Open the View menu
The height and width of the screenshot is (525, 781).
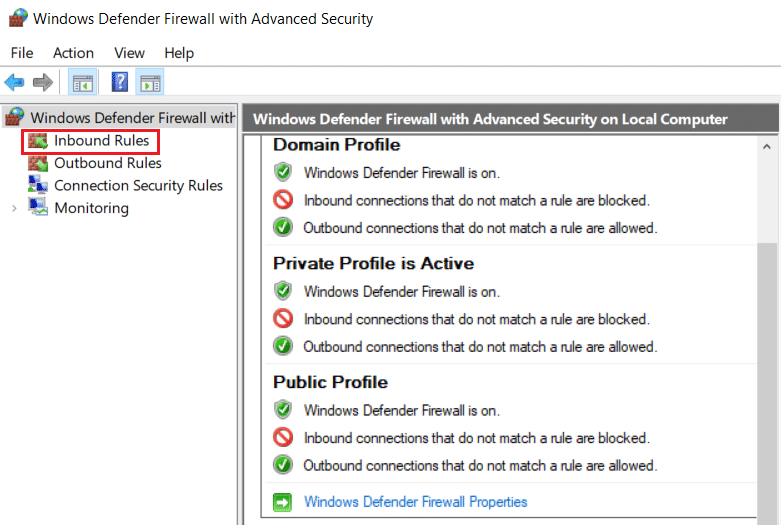[129, 53]
